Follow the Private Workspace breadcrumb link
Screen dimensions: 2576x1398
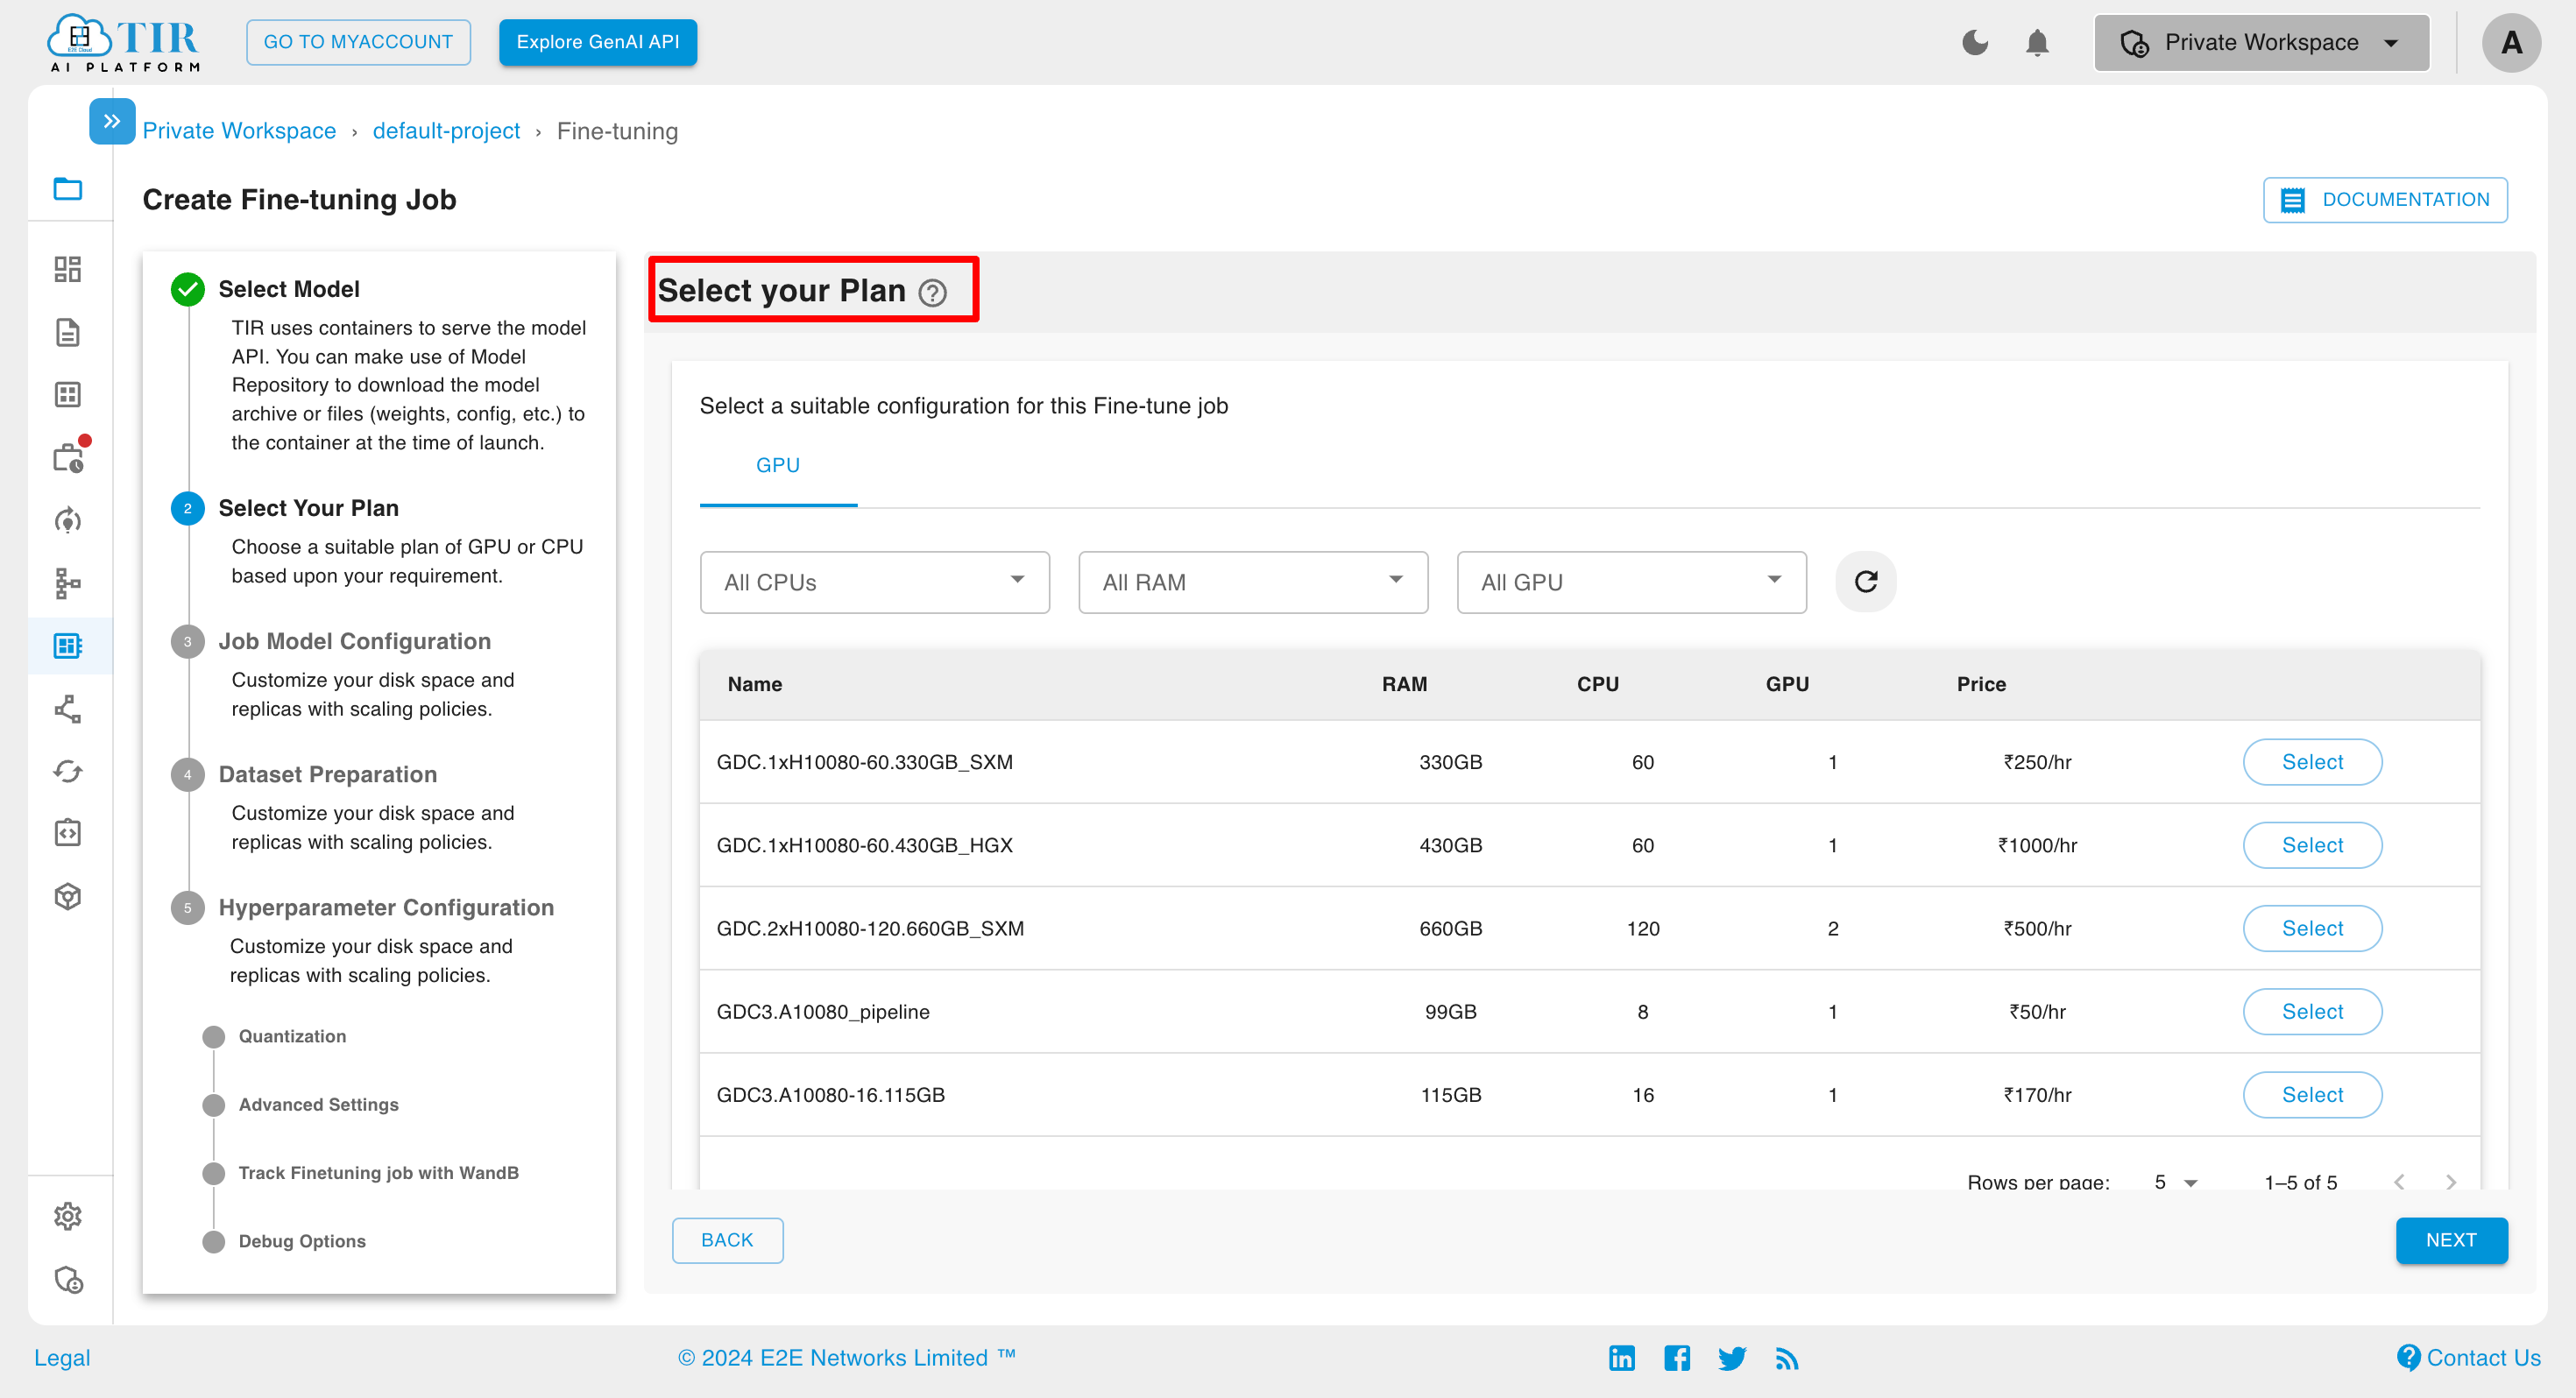239,131
